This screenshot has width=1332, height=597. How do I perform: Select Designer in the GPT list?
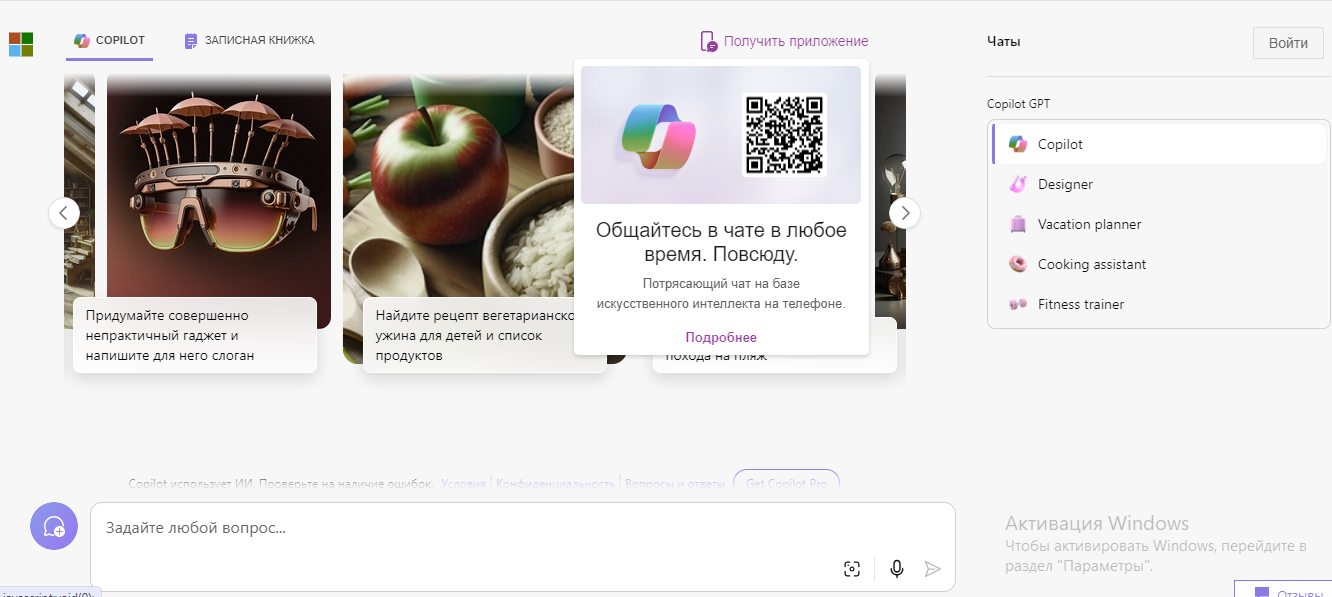[1160, 184]
